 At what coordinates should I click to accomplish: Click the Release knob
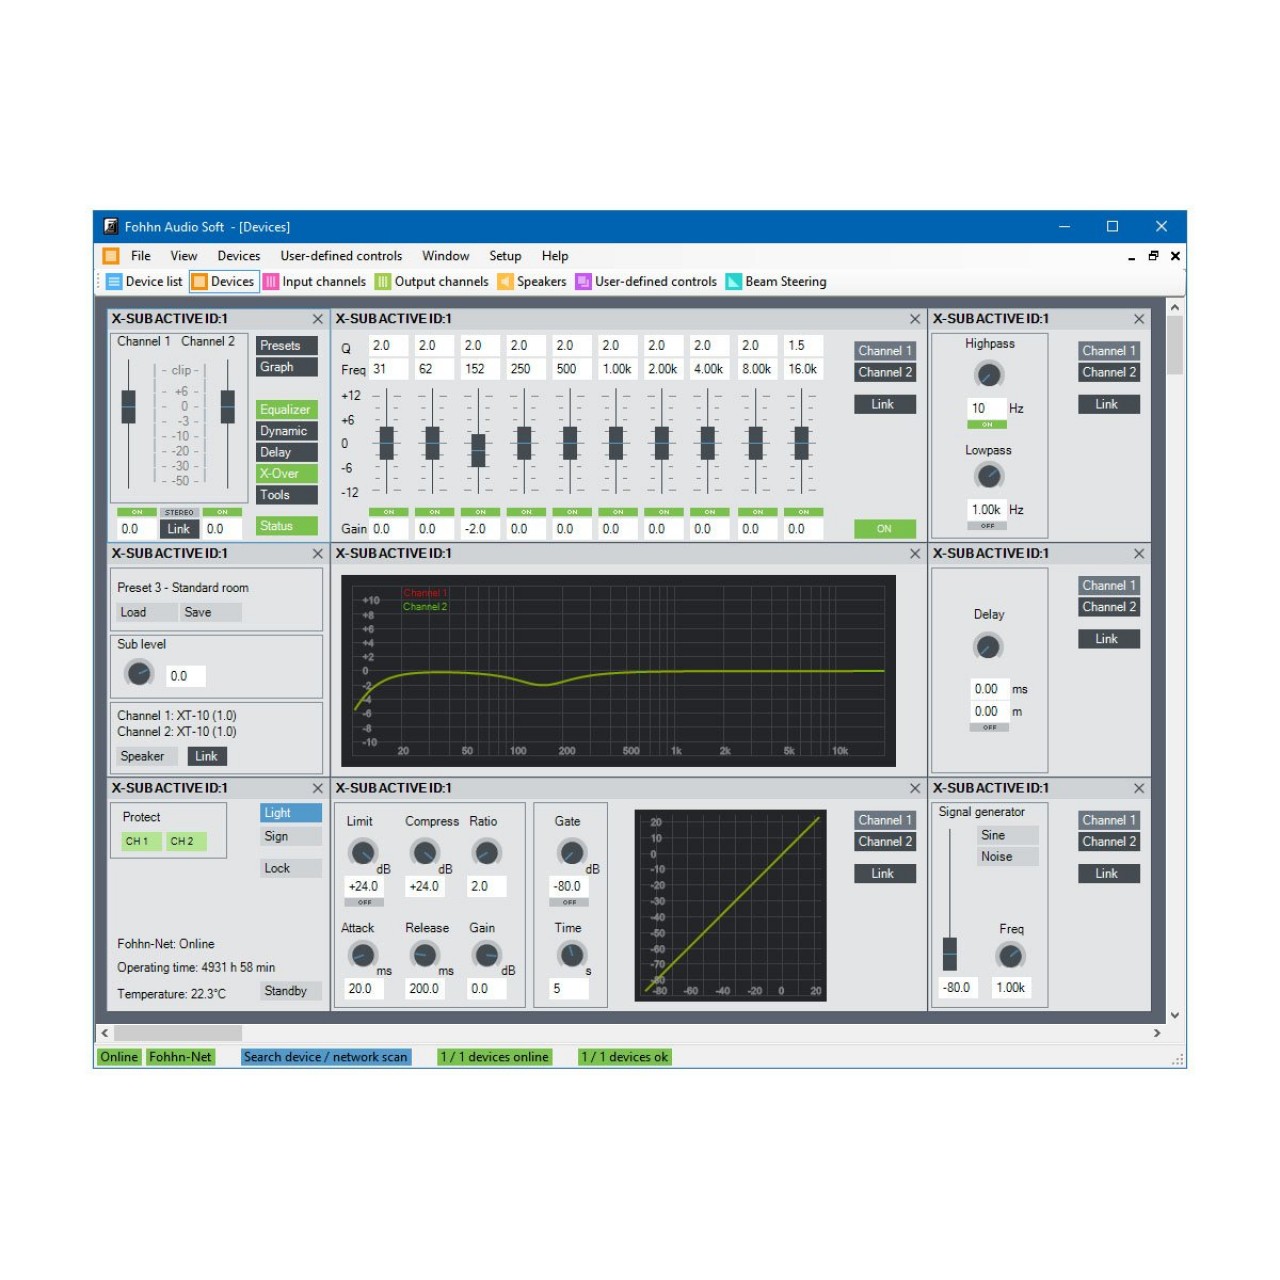[x=424, y=955]
